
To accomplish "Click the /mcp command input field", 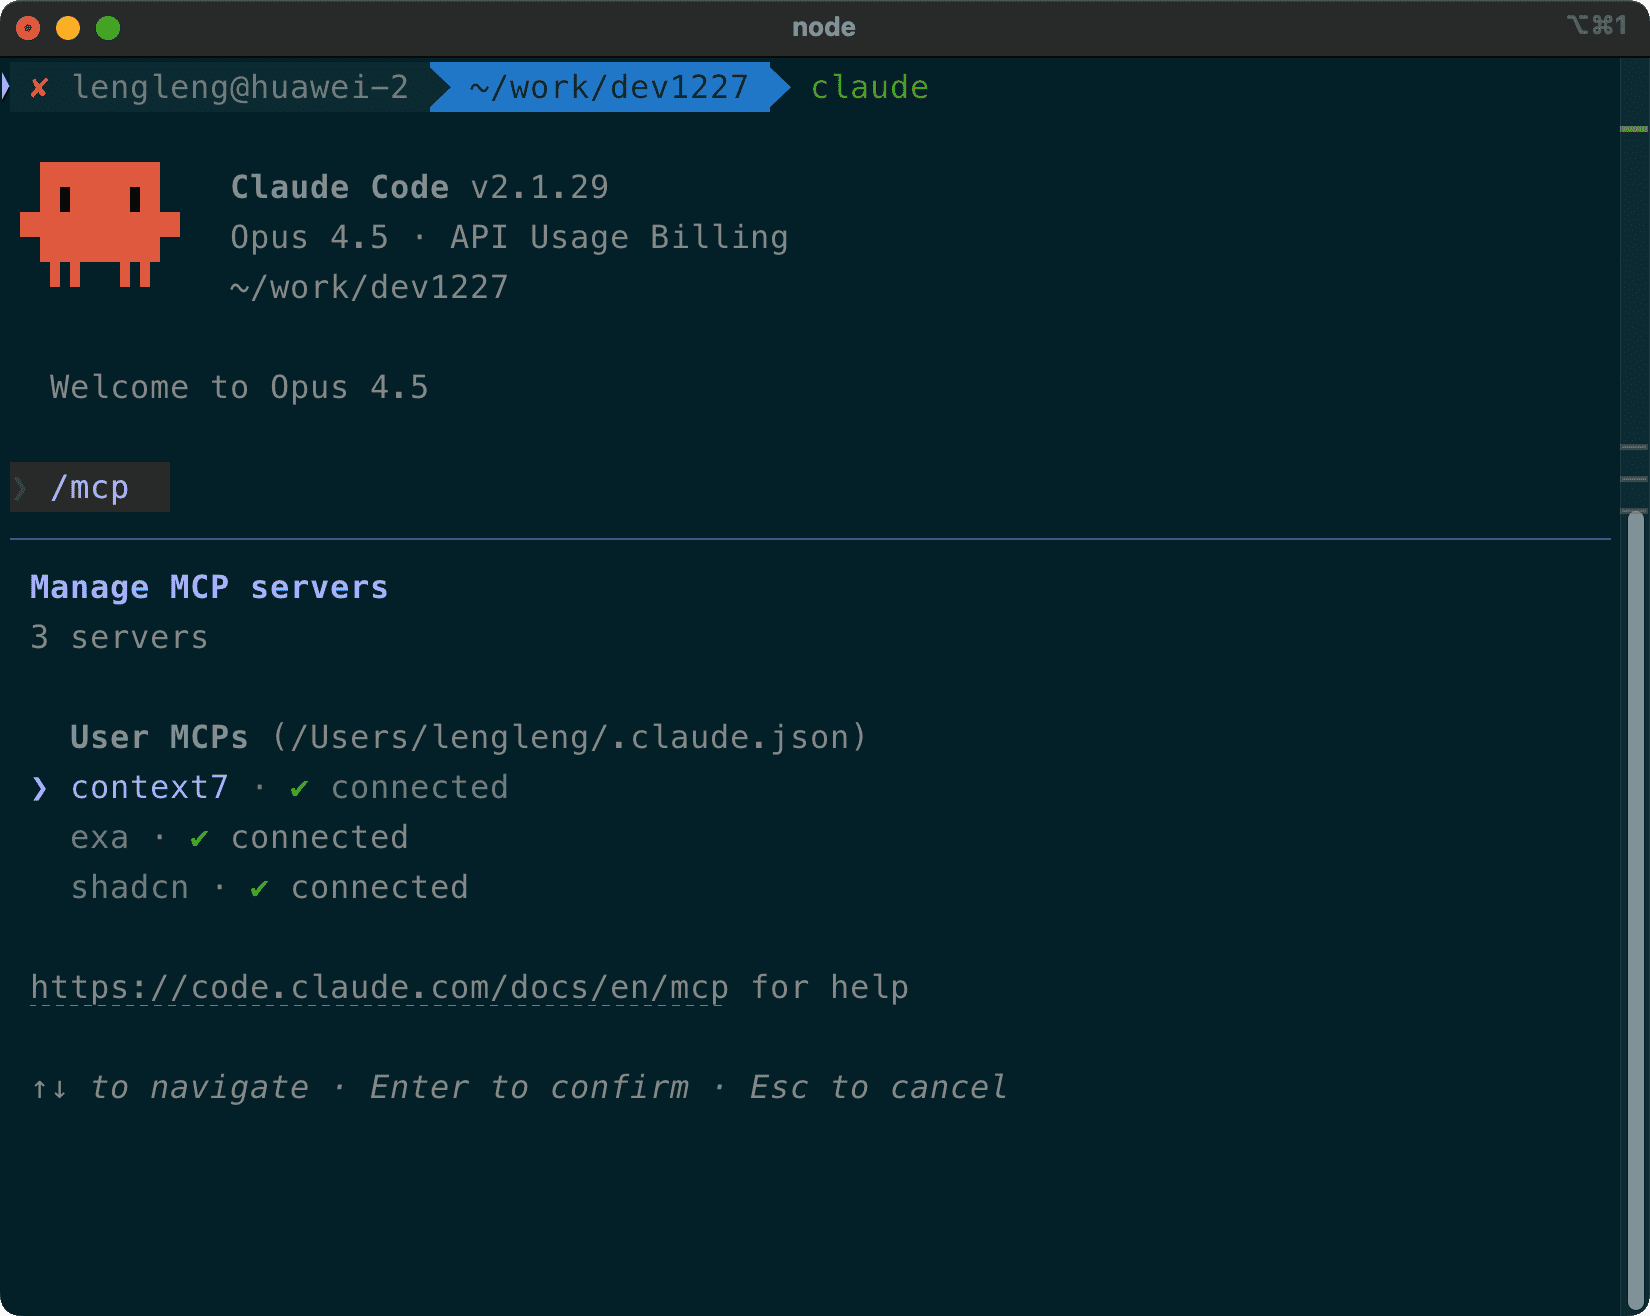I will coord(90,488).
